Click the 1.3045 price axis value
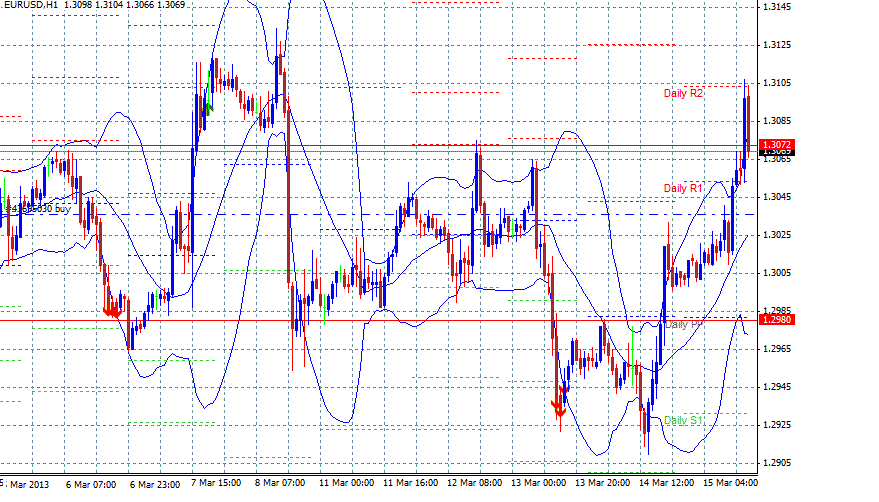 777,197
